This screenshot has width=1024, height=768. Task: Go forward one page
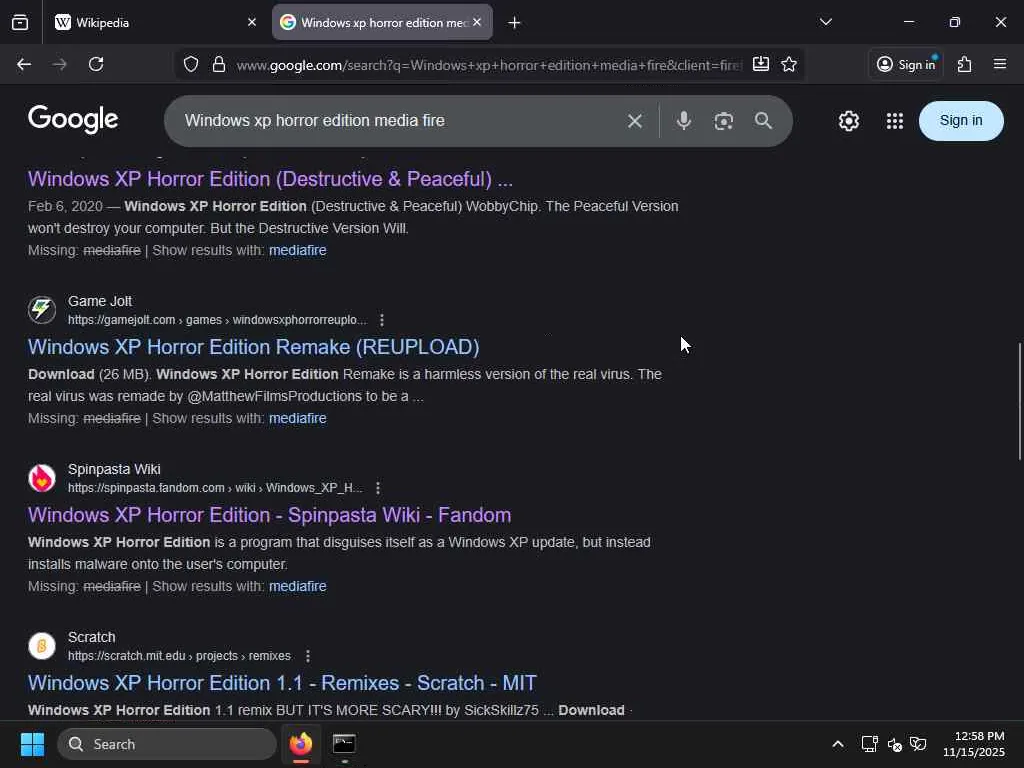pos(59,64)
